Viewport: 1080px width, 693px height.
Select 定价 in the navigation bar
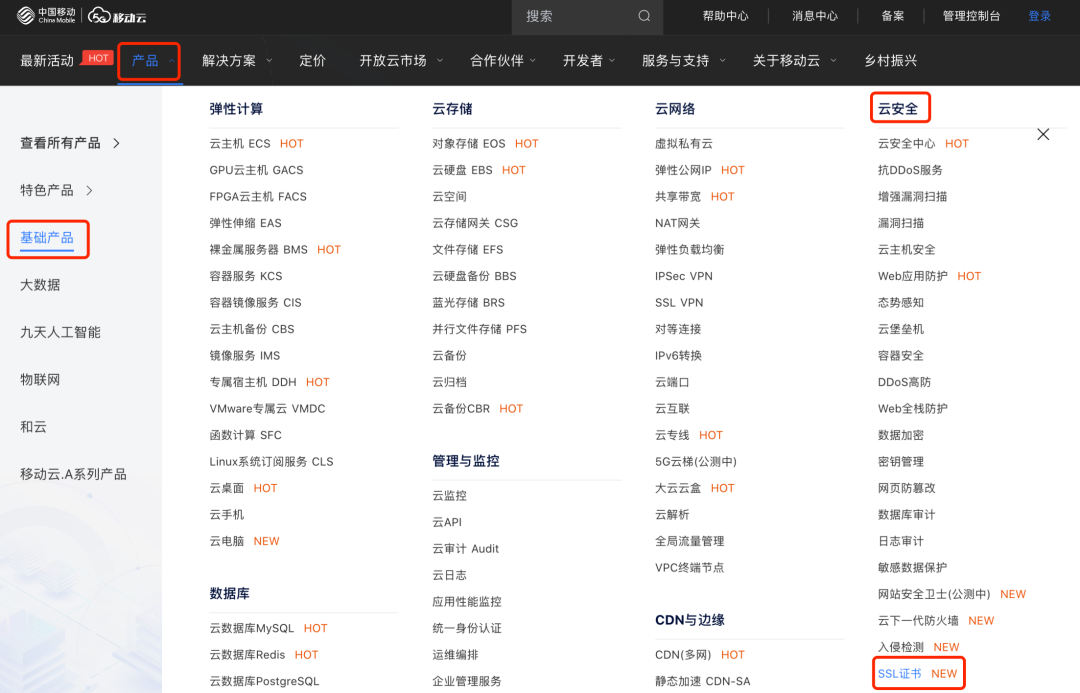click(x=313, y=61)
